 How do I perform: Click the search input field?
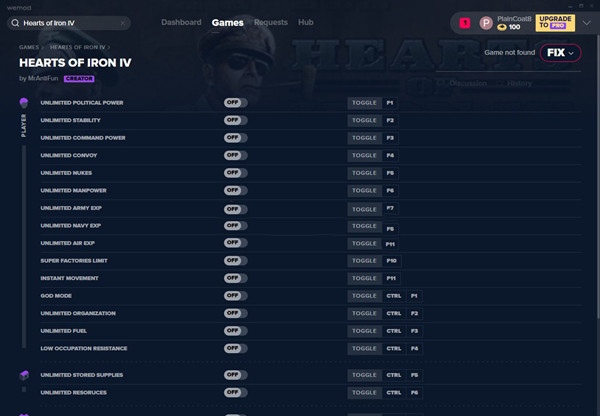[x=69, y=23]
